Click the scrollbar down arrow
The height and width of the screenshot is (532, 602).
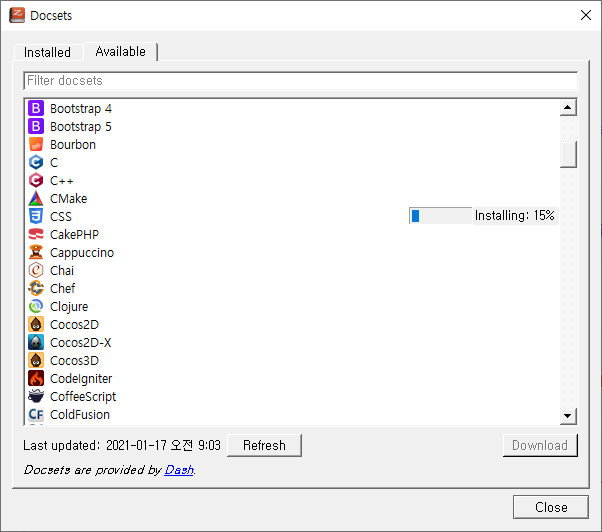point(568,416)
